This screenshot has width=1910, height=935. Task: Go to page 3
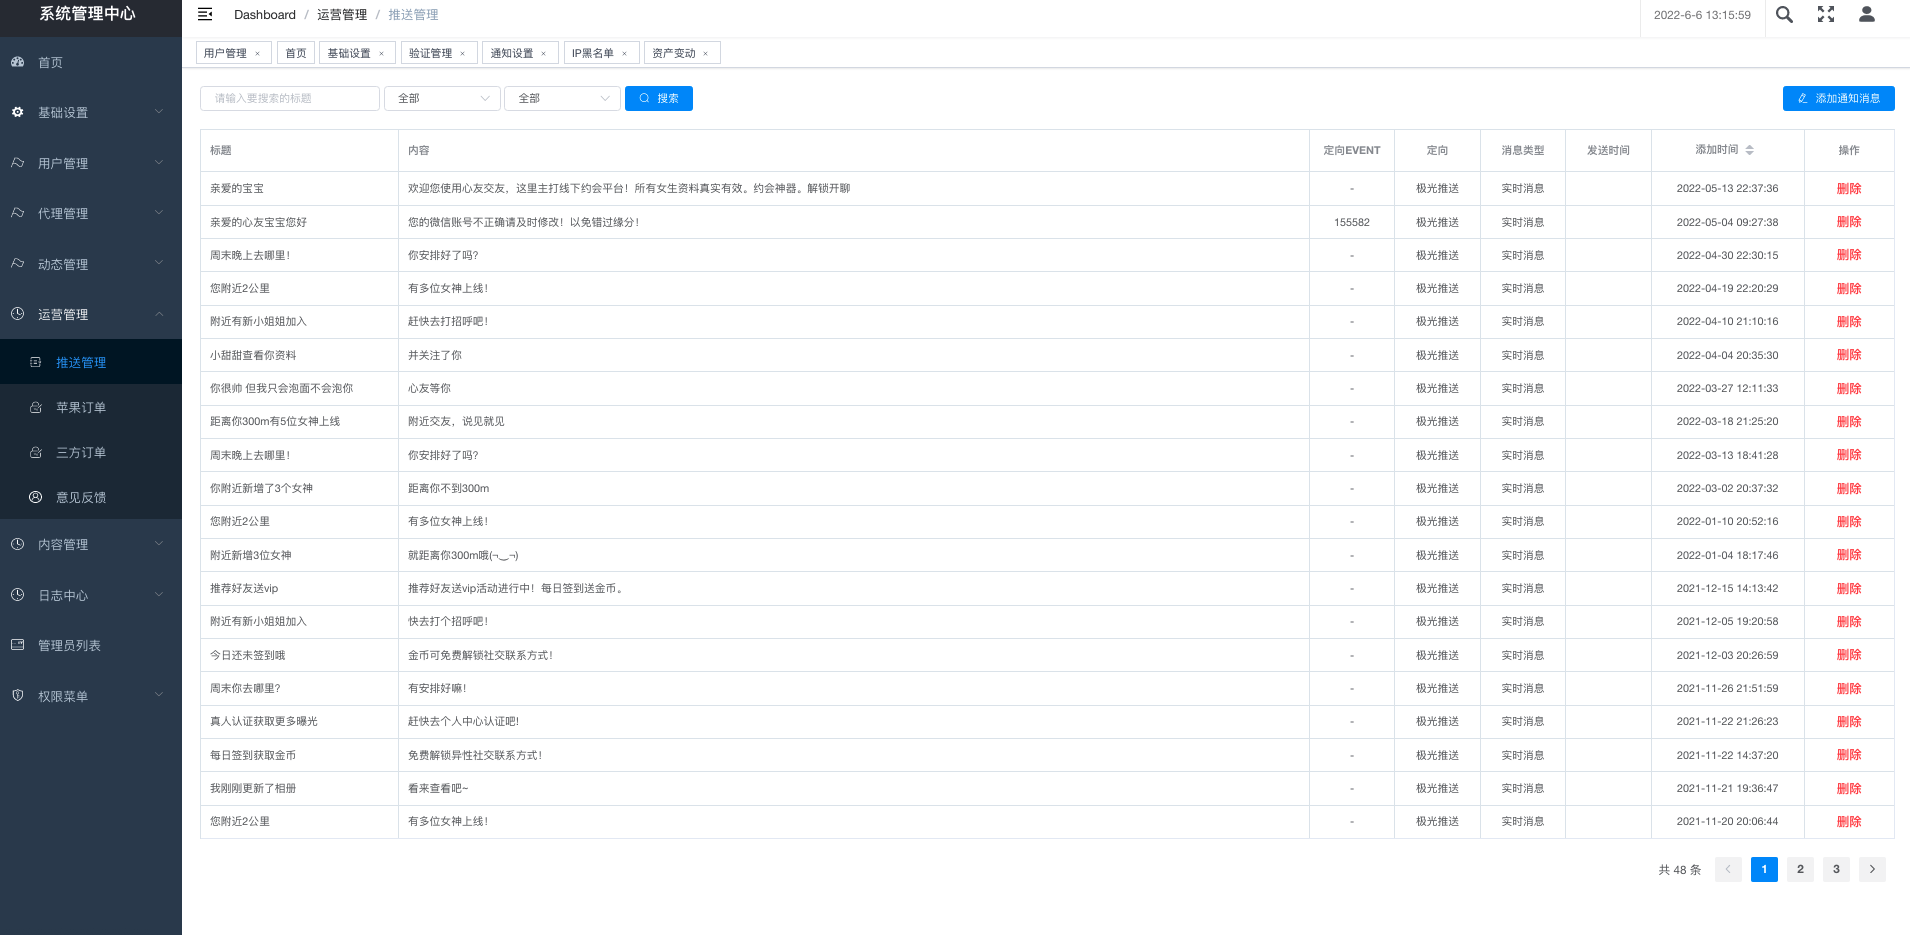click(1836, 869)
